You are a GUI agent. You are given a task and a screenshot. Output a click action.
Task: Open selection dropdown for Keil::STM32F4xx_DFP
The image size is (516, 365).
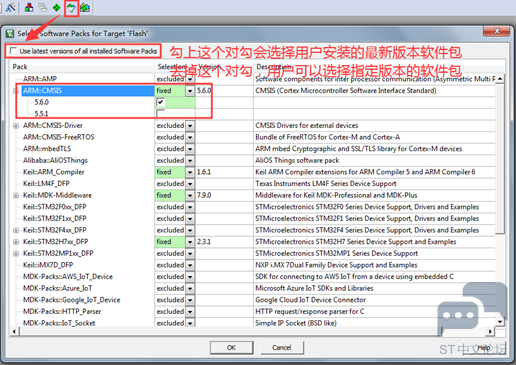click(190, 230)
